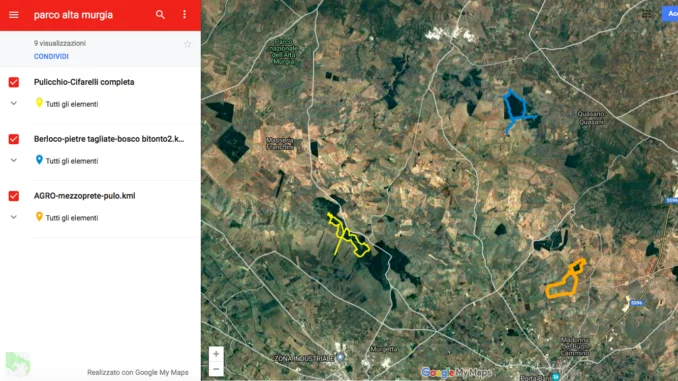Toggle the Berloco-pietre tagliate-bosco bitonto2 layer
The image size is (678, 381).
pos(14,139)
